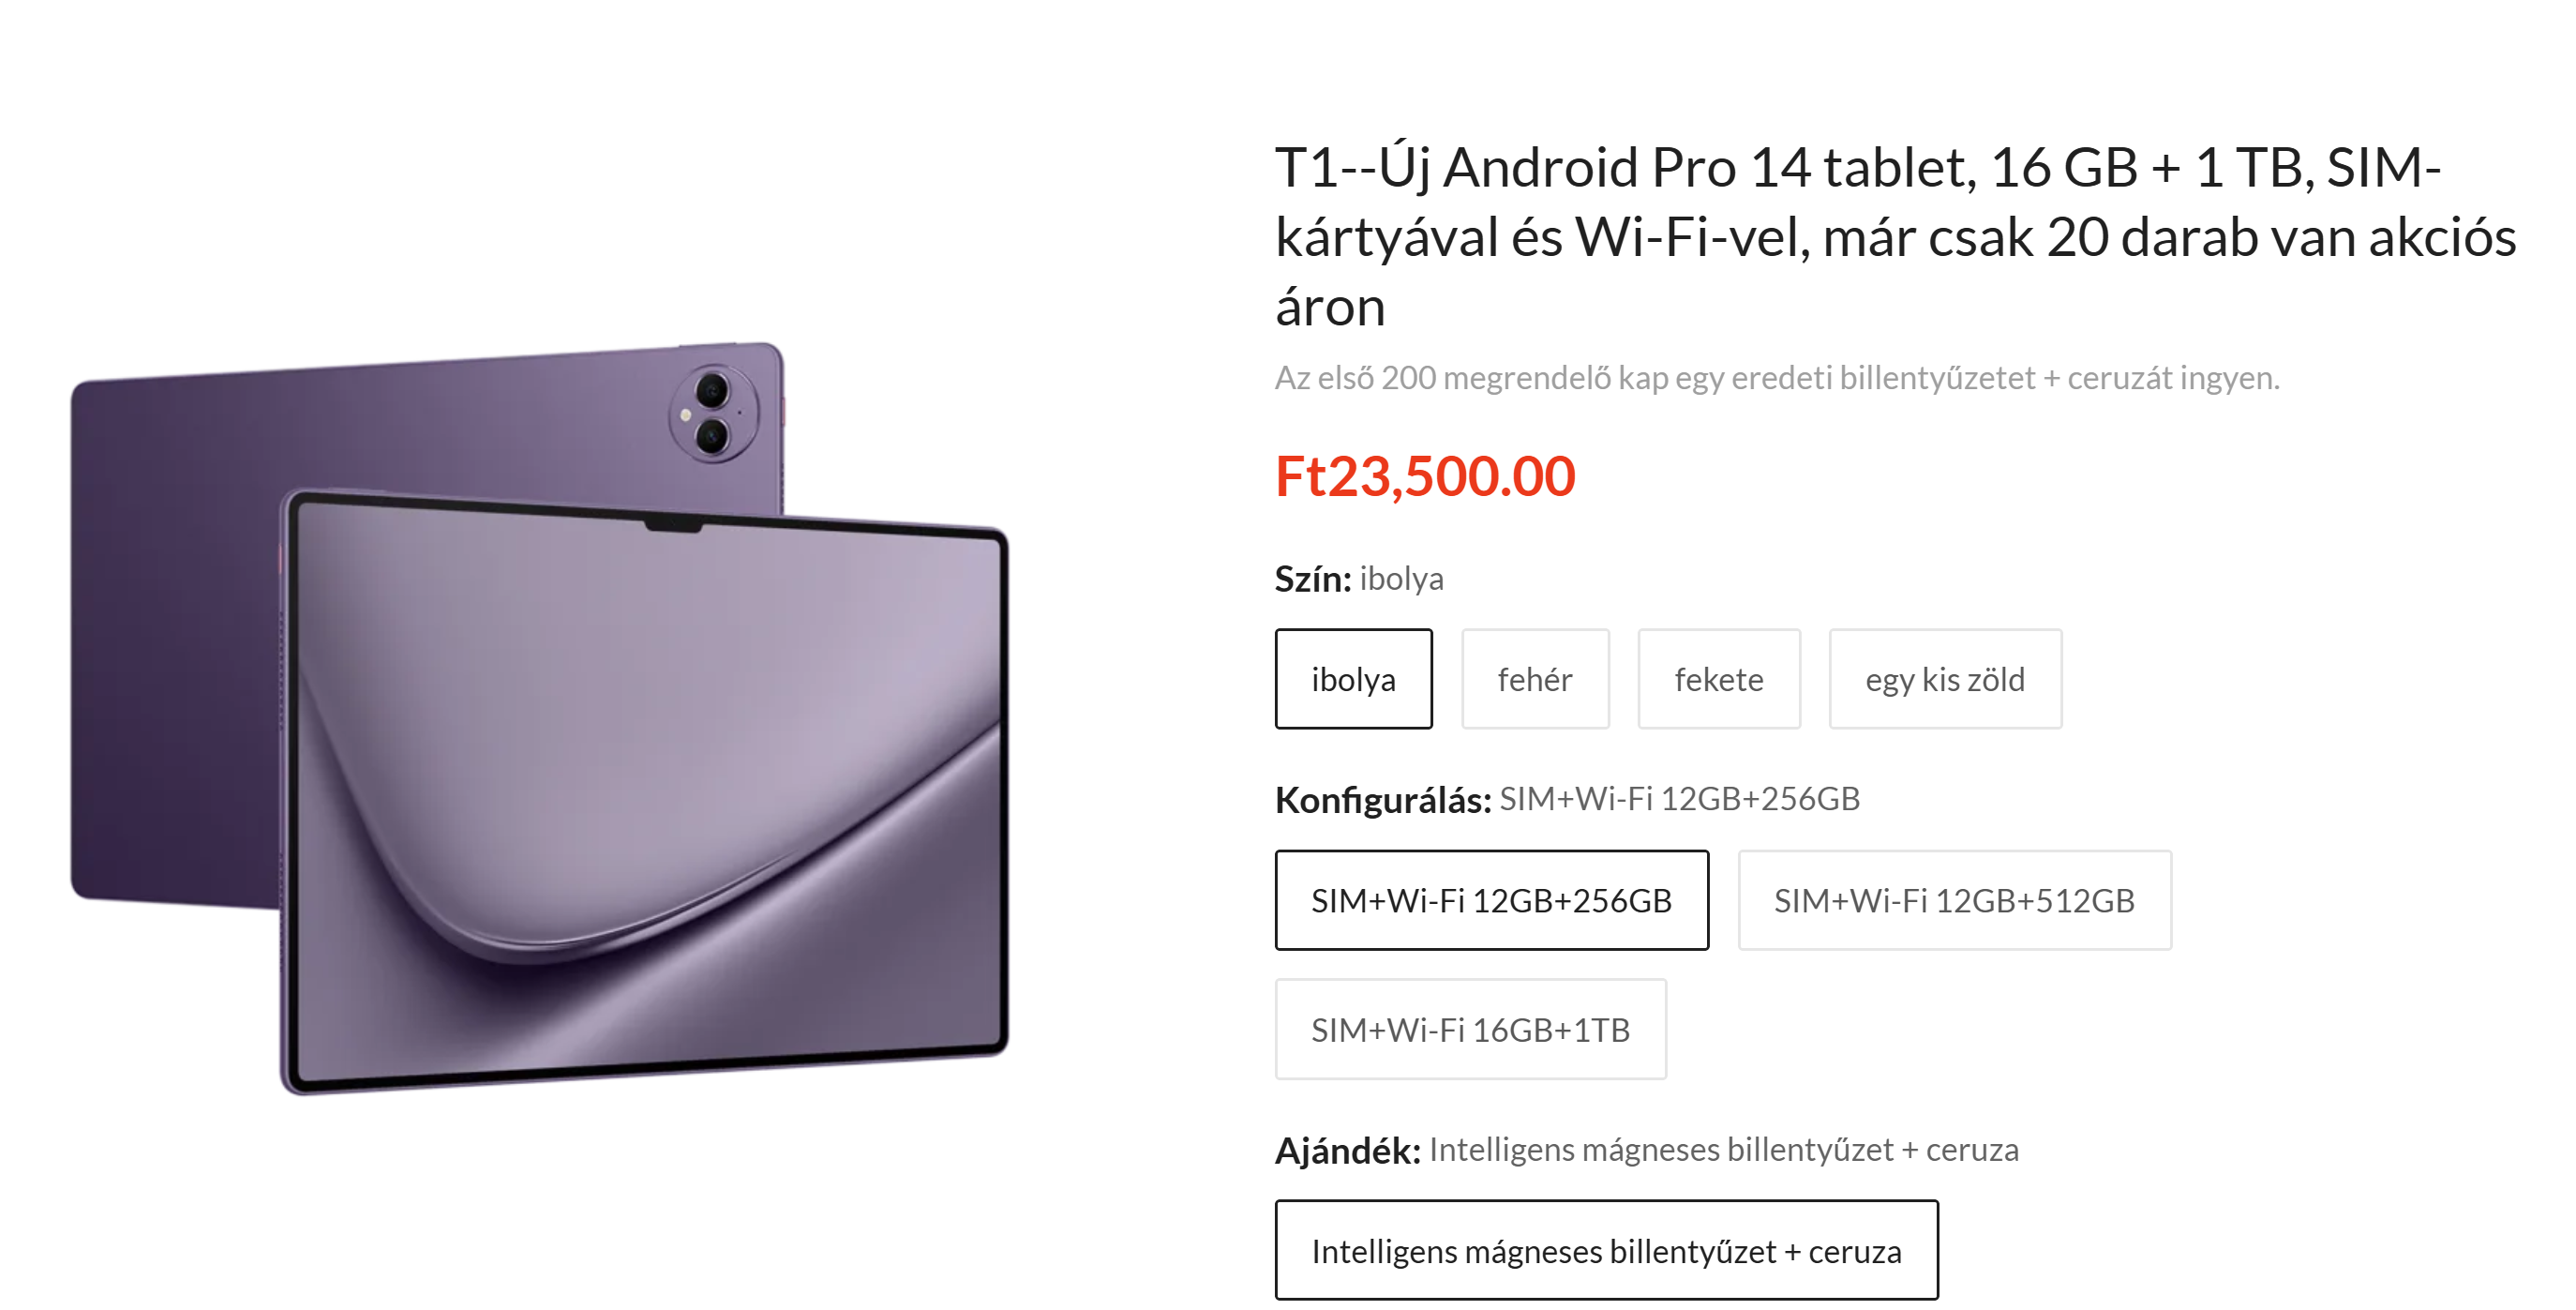Click the Ajándék label
This screenshot has height=1310, width=2576.
tap(1348, 1151)
